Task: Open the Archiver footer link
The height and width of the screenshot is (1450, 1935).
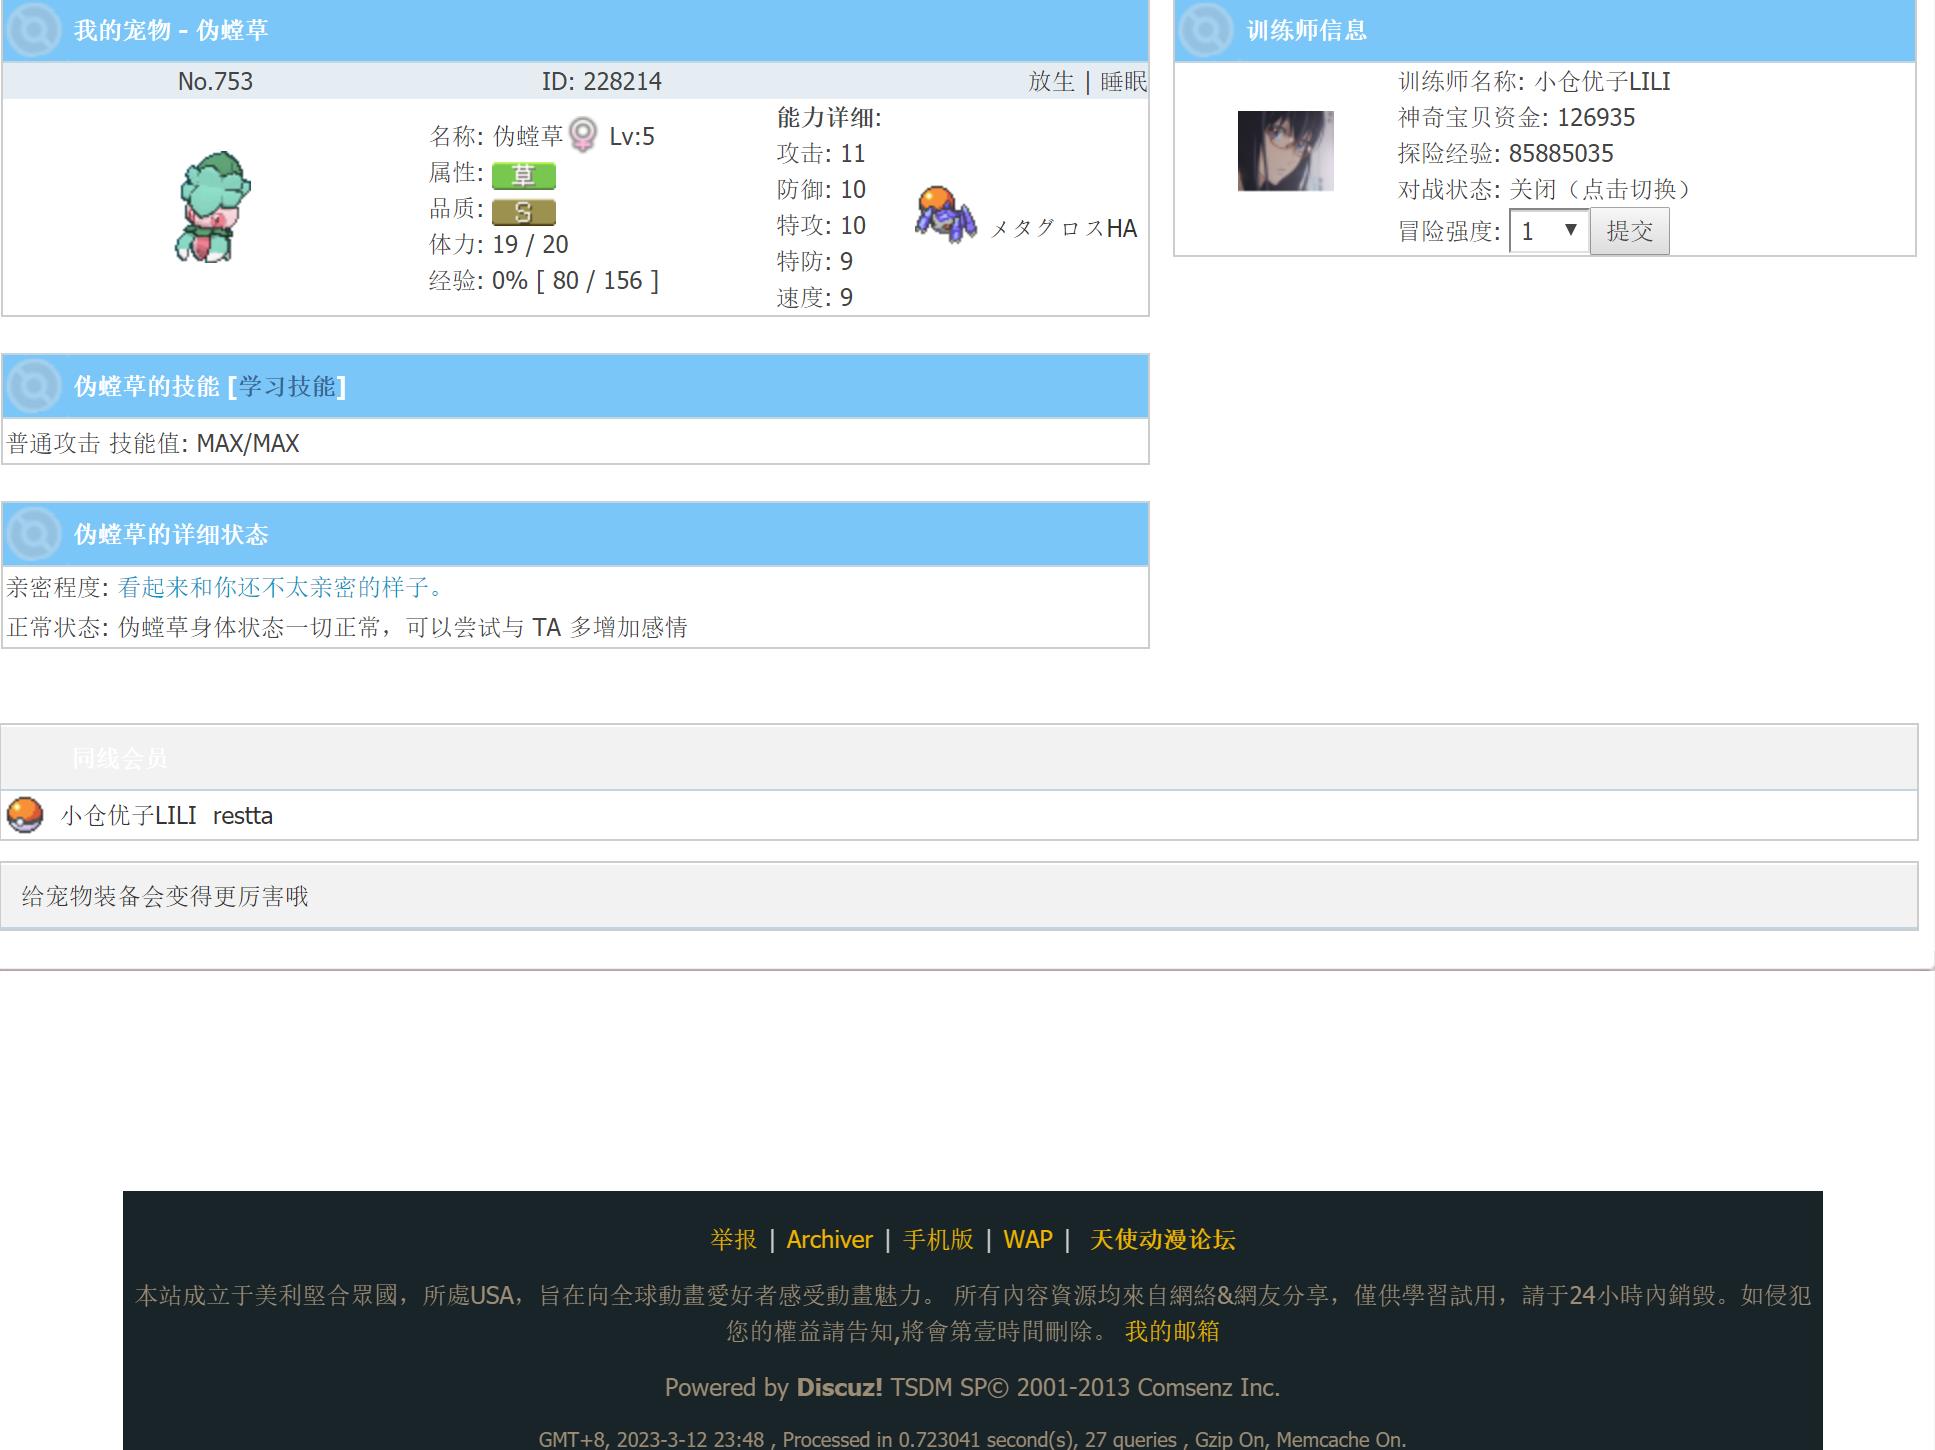Action: pos(829,1239)
